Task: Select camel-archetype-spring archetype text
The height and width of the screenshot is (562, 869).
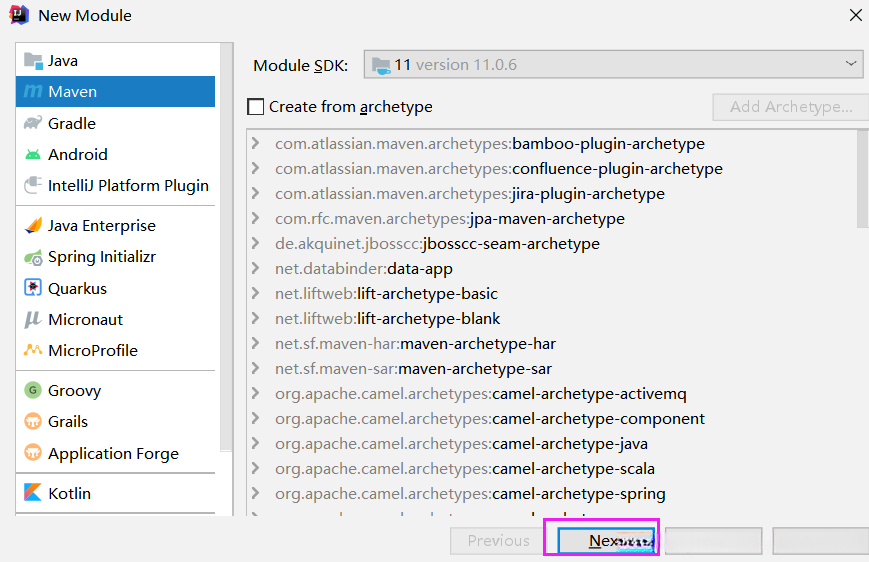Action: coord(471,493)
